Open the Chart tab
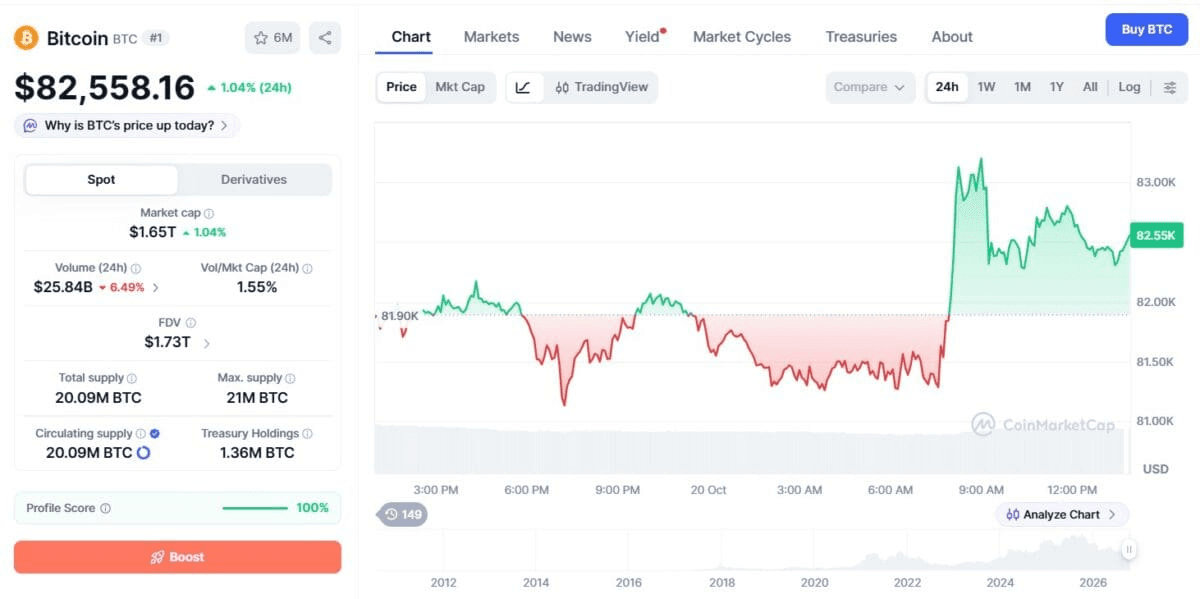Screen dimensions: 1200x599 [x=411, y=37]
